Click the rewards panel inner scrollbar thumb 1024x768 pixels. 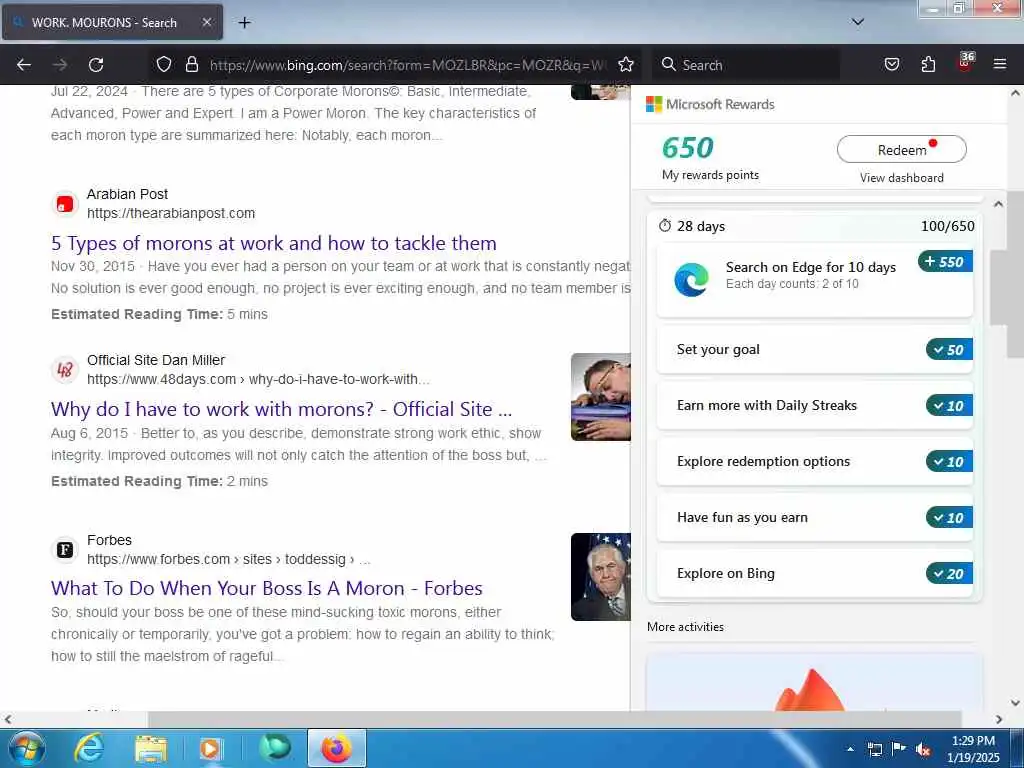998,287
